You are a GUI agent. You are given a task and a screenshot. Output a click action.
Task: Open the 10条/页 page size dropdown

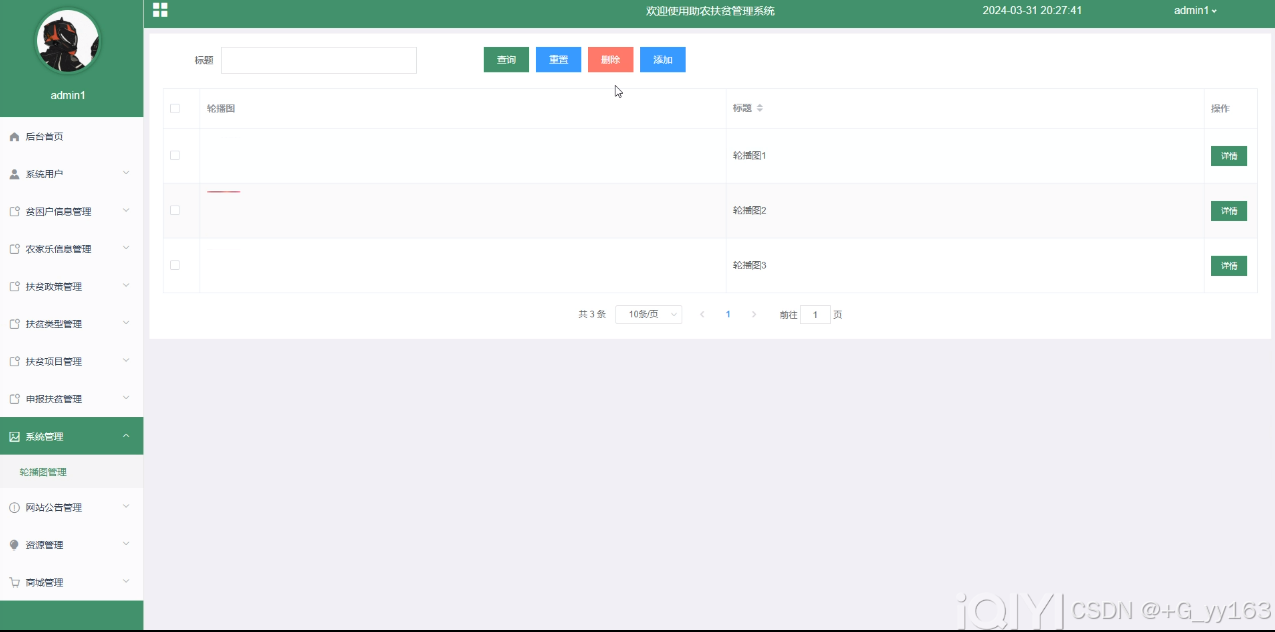pyautogui.click(x=649, y=314)
